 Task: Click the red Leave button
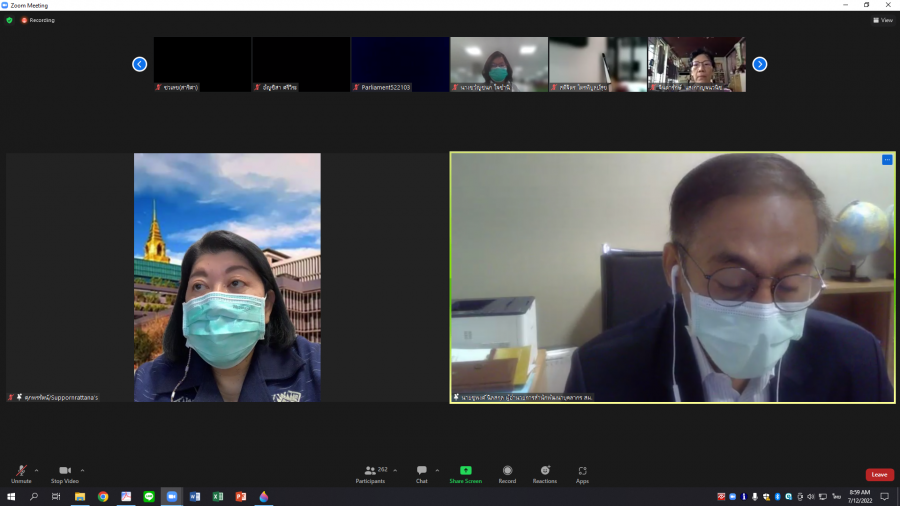(879, 474)
